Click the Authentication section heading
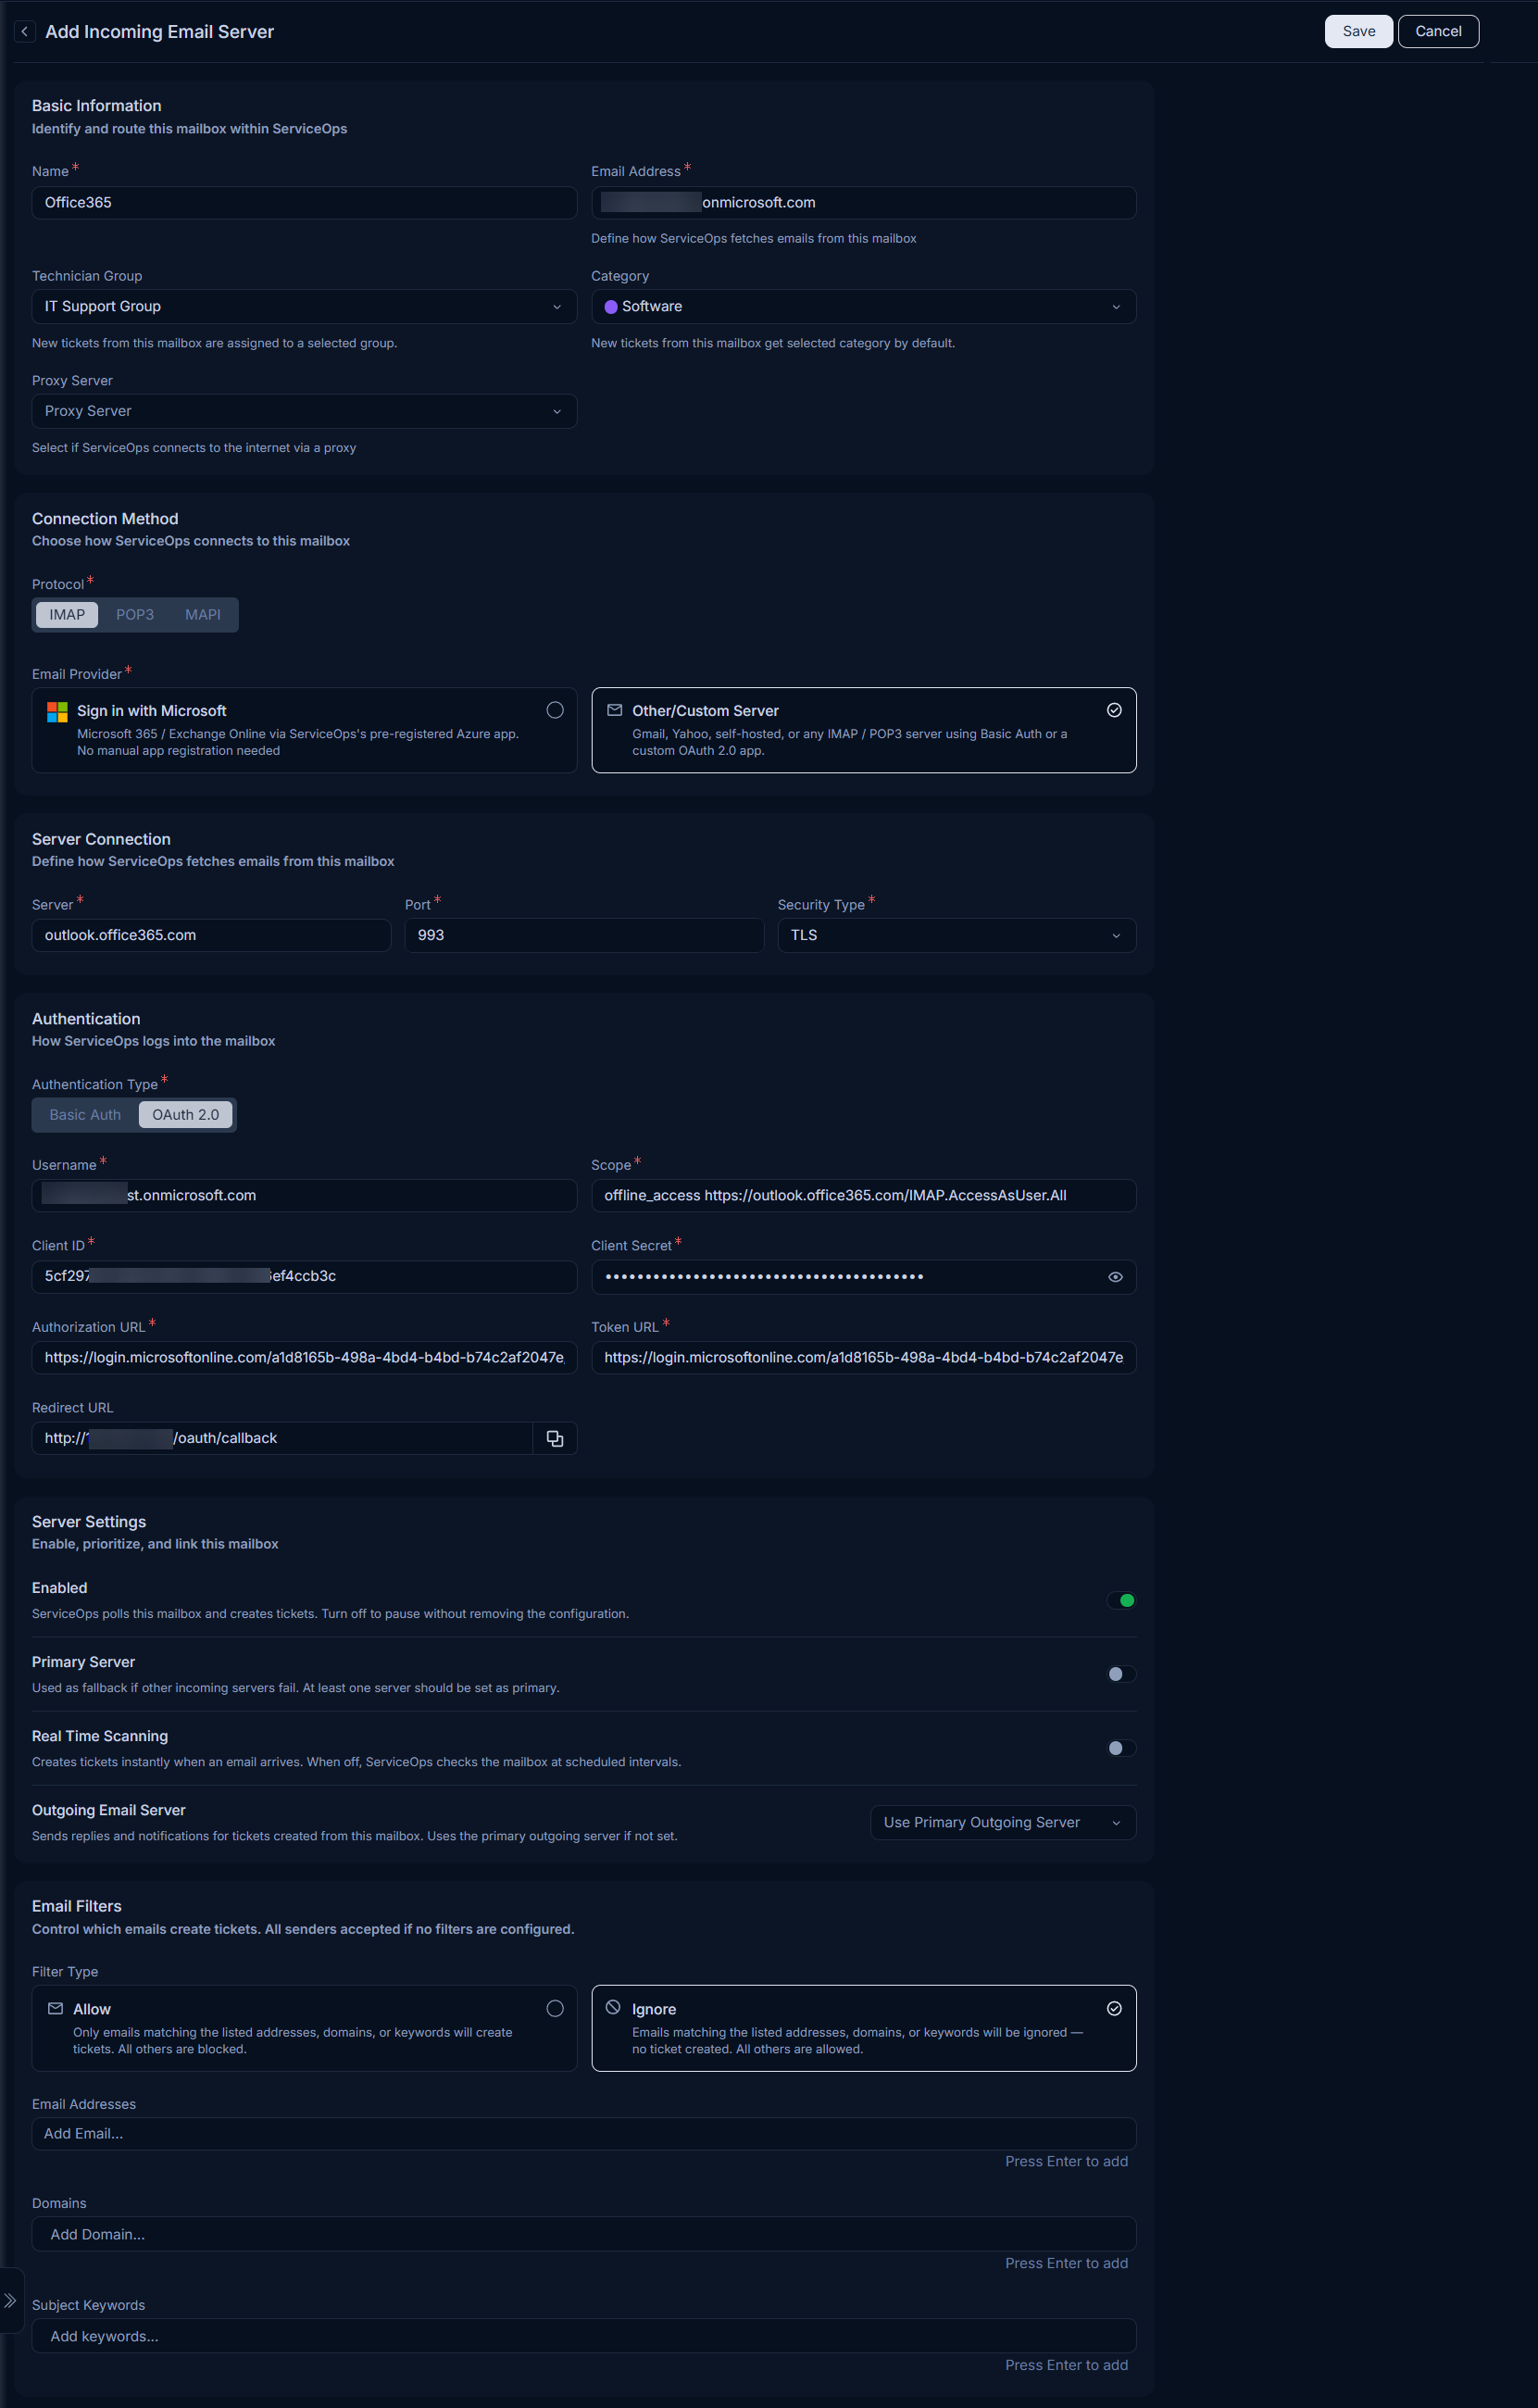 coord(86,1019)
